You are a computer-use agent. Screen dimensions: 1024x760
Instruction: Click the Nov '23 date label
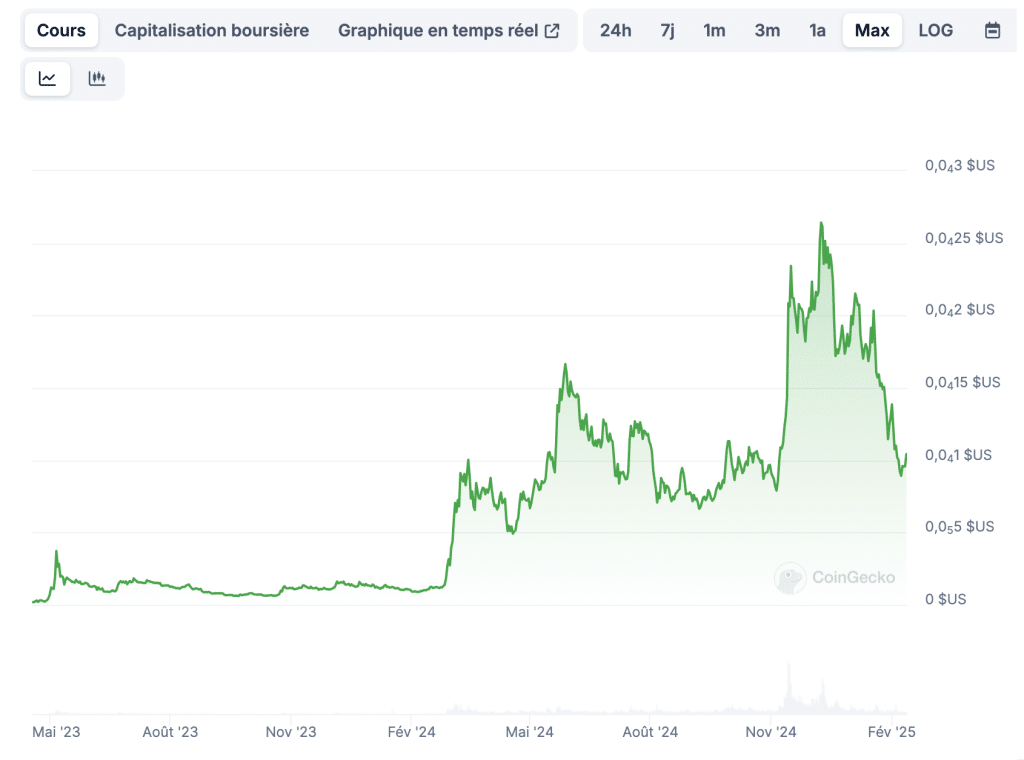[x=291, y=732]
